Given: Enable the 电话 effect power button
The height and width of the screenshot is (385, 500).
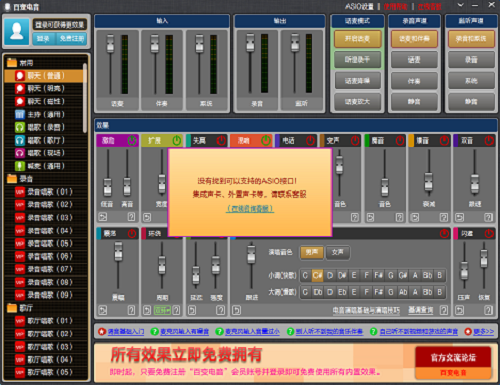Looking at the screenshot, I should [x=310, y=141].
